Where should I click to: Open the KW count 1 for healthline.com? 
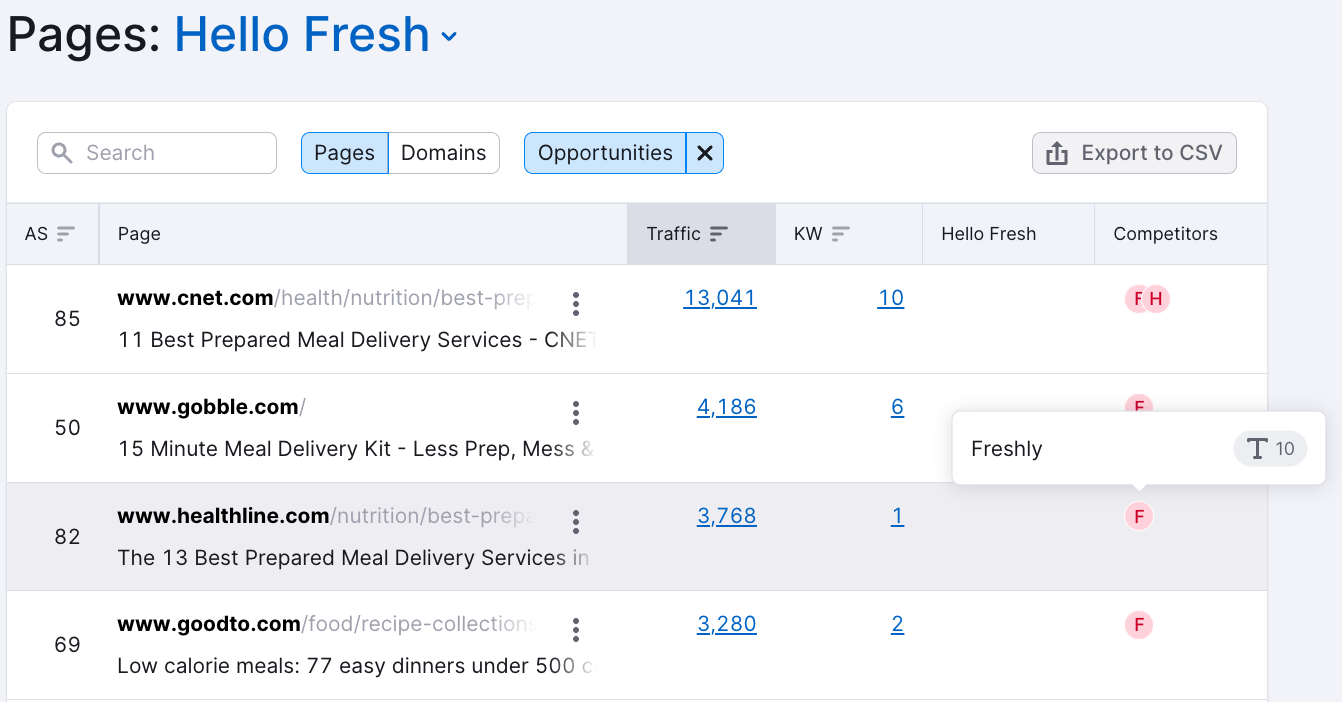pyautogui.click(x=897, y=516)
